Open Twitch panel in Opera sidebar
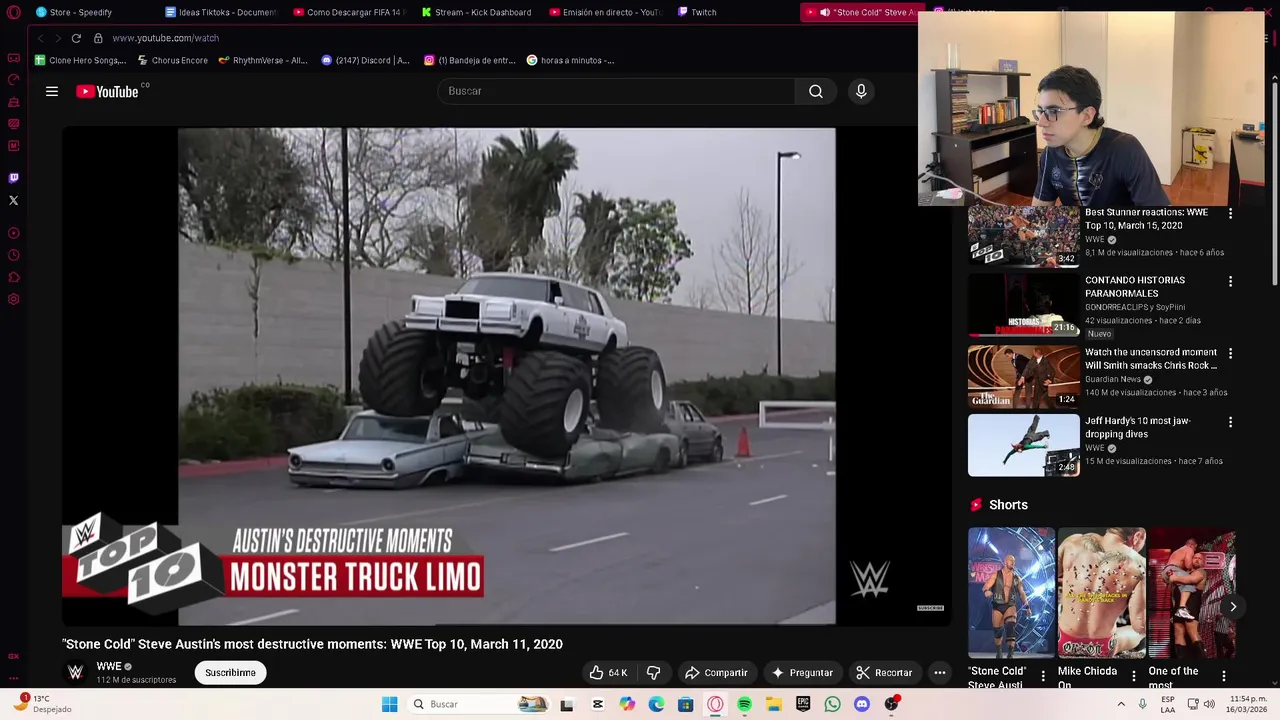This screenshot has width=1280, height=720. [x=13, y=178]
